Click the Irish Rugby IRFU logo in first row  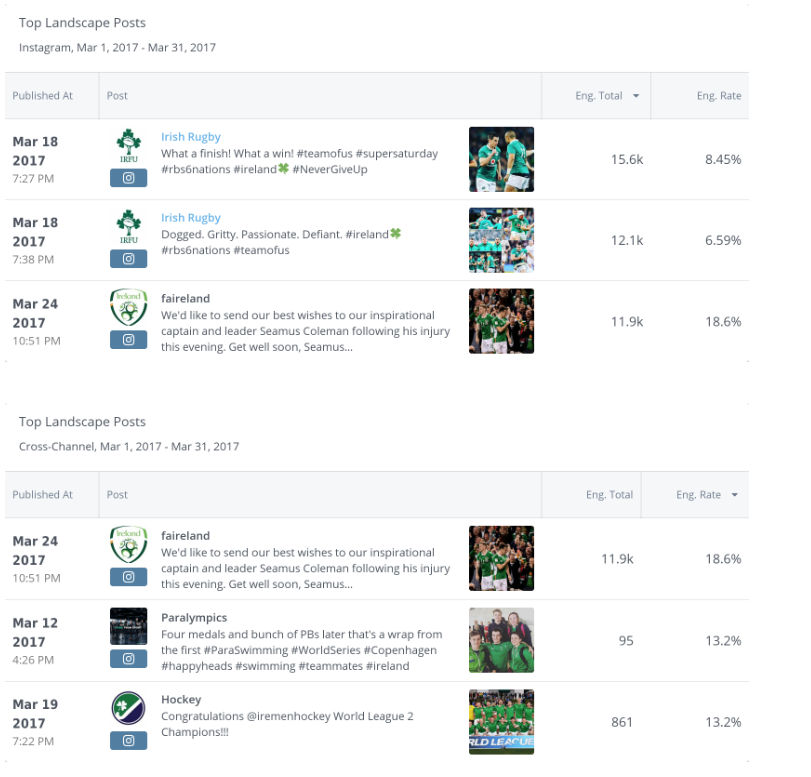128,145
